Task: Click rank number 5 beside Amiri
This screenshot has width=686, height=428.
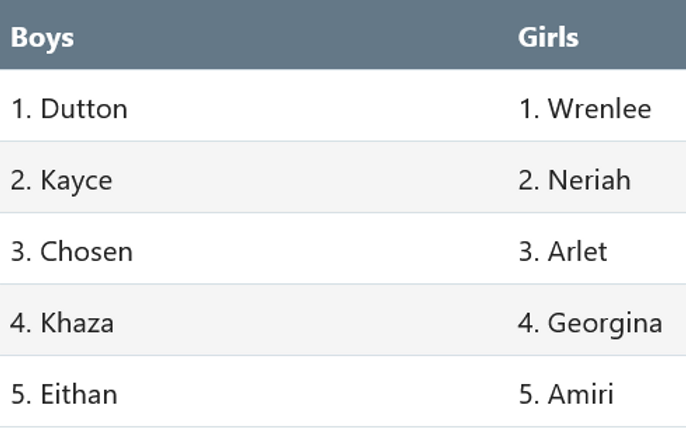Action: 529,394
